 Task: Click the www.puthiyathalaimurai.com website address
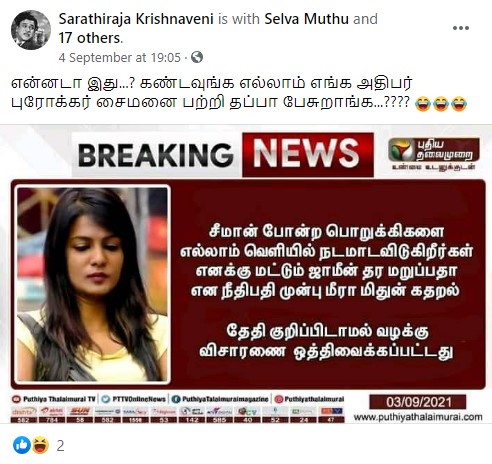click(418, 417)
